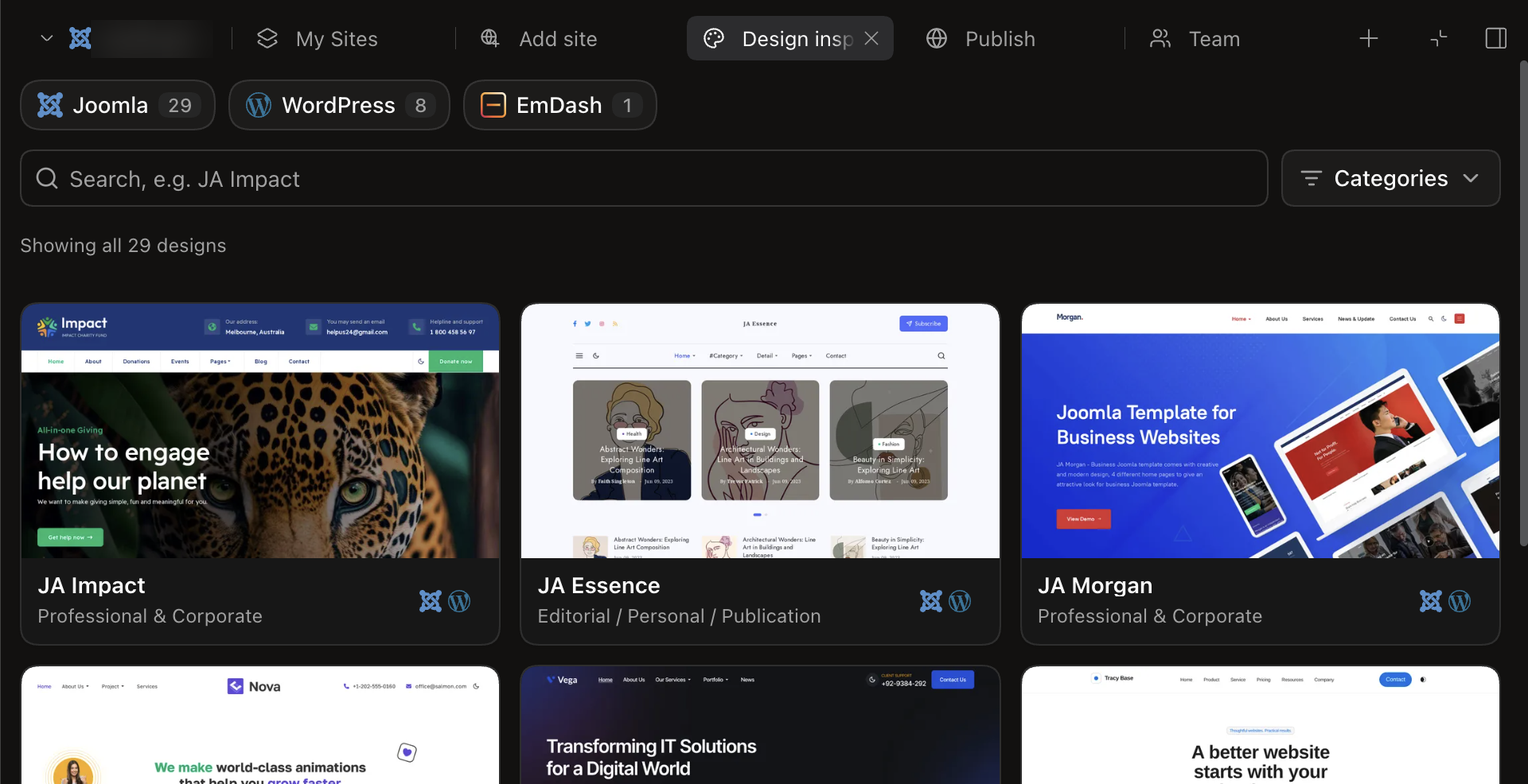The height and width of the screenshot is (784, 1528).
Task: Expand the site switcher chevron at top left
Action: coord(46,38)
